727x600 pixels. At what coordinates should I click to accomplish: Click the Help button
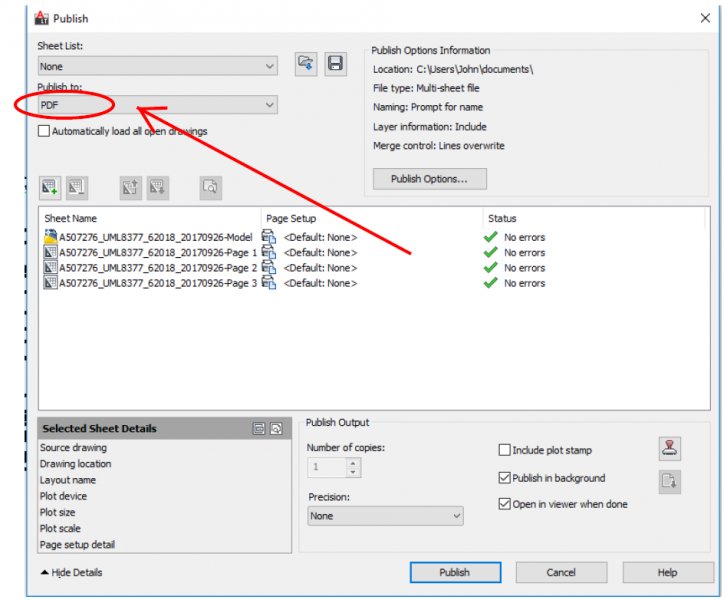click(667, 572)
